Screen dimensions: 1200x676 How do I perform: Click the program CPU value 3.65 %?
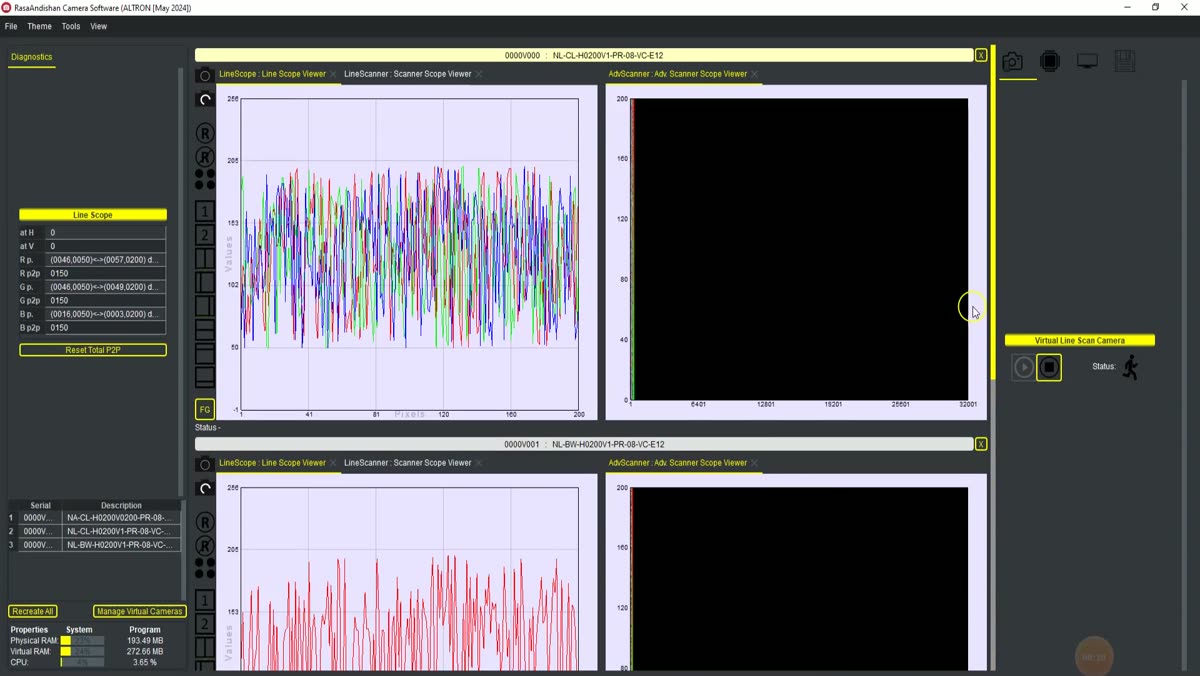pos(145,662)
